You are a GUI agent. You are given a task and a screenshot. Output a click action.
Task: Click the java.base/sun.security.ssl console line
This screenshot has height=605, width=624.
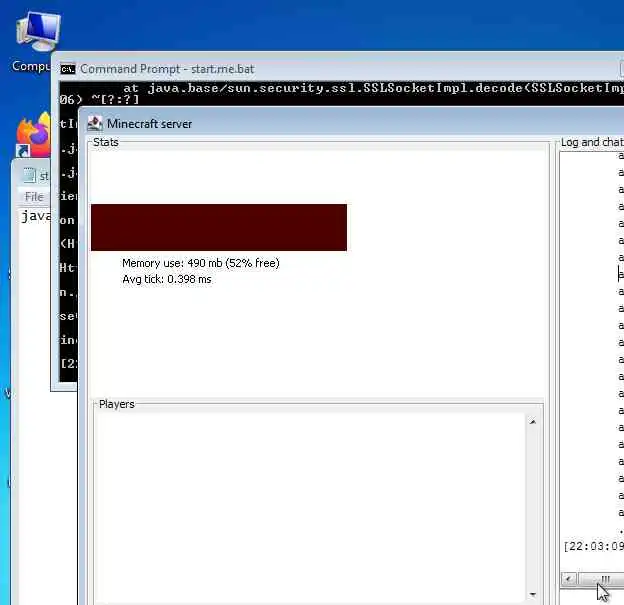point(373,88)
